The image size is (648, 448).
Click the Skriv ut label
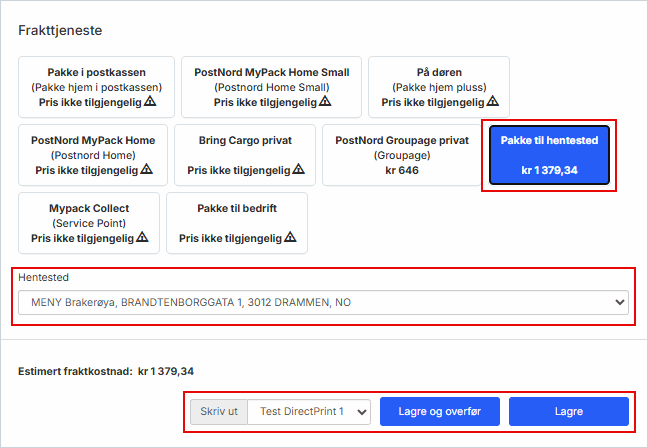(x=218, y=412)
